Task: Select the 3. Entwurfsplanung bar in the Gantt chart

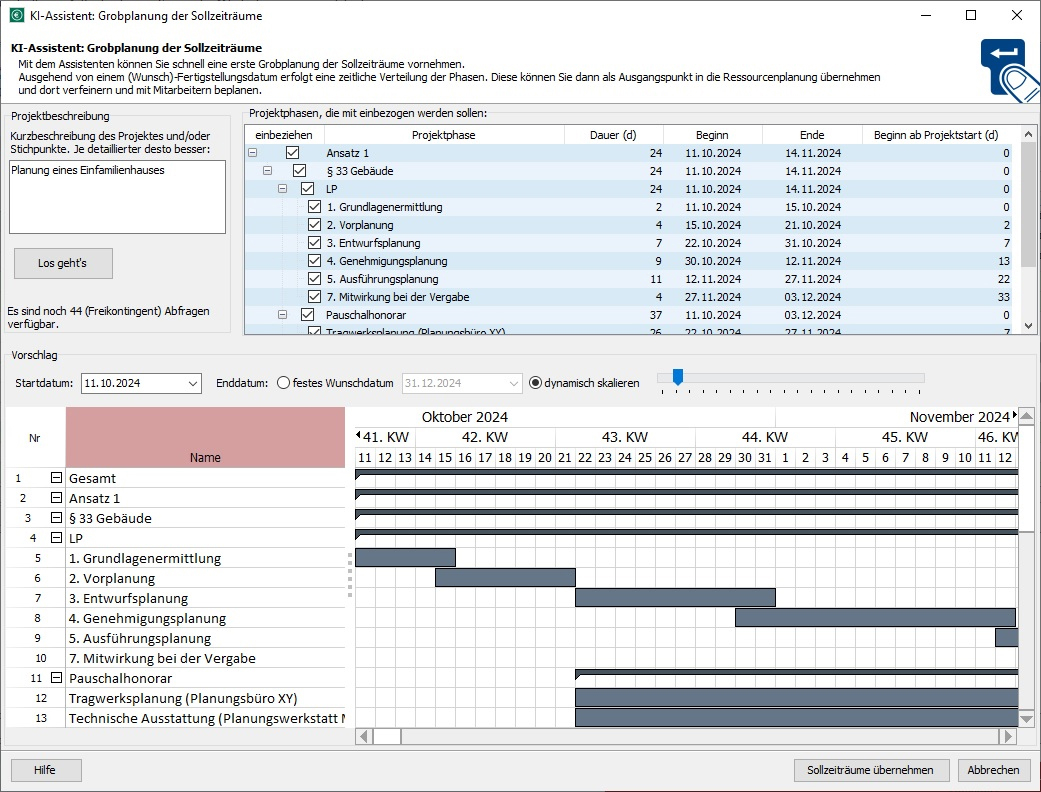Action: click(675, 598)
